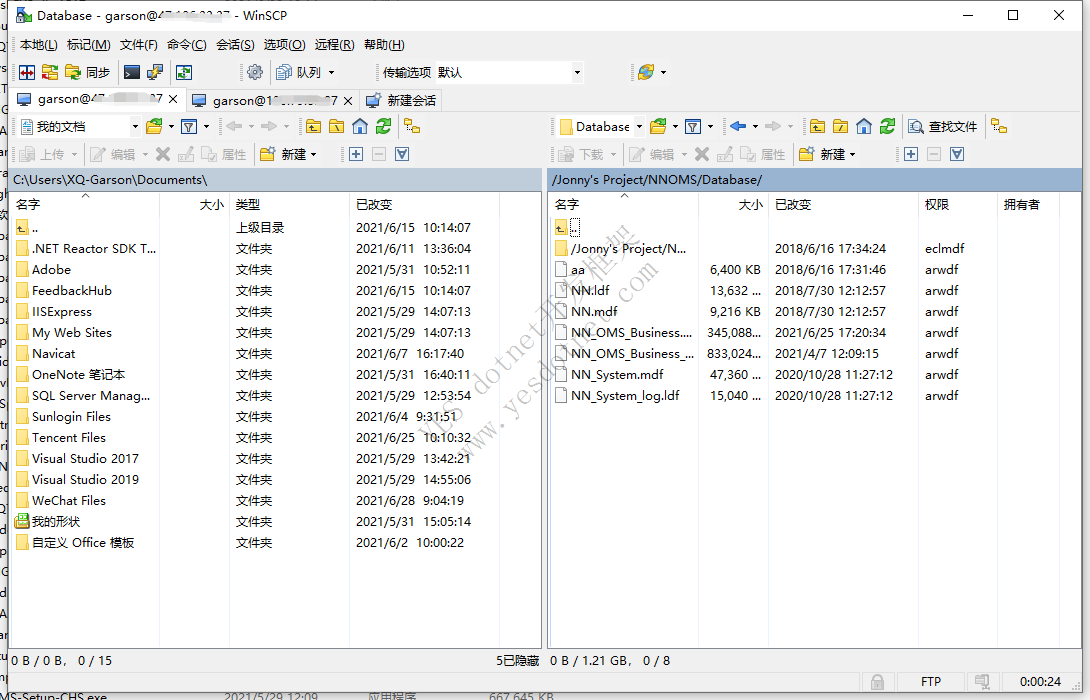
Task: Click the remote panel filter icon
Action: coord(692,127)
